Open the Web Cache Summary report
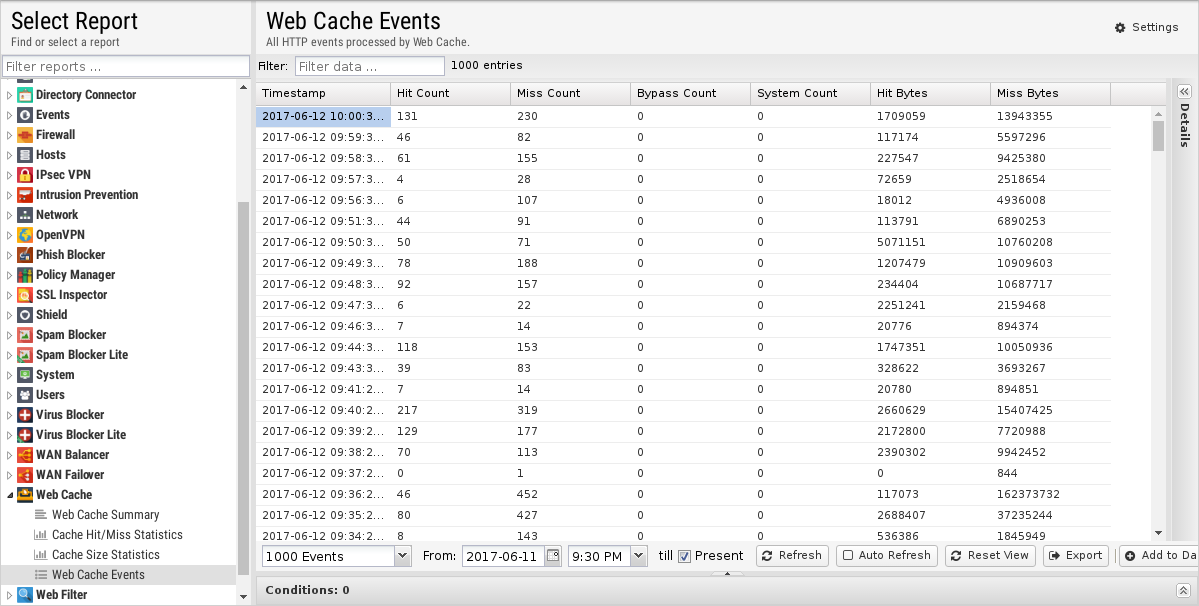The image size is (1199, 606). pos(106,515)
